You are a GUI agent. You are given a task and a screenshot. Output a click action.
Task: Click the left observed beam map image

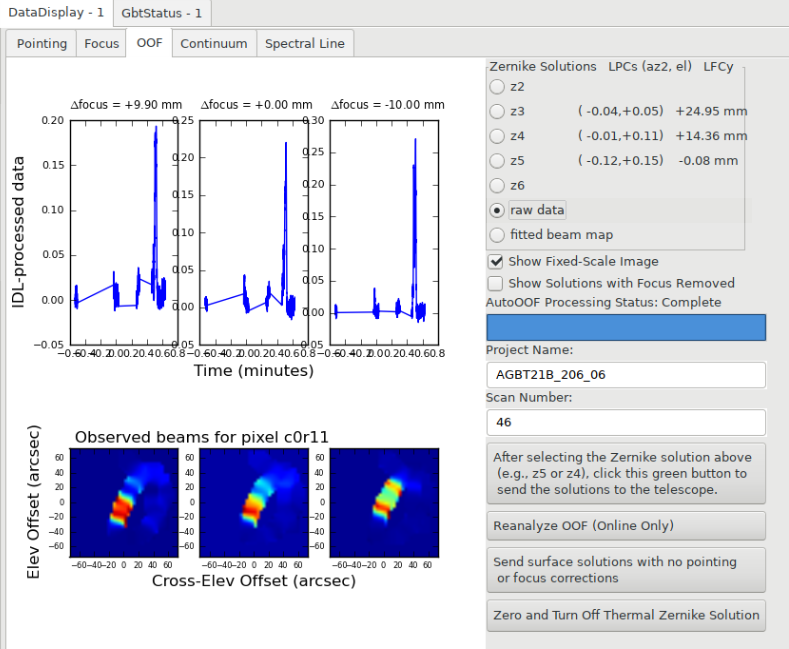(x=124, y=503)
